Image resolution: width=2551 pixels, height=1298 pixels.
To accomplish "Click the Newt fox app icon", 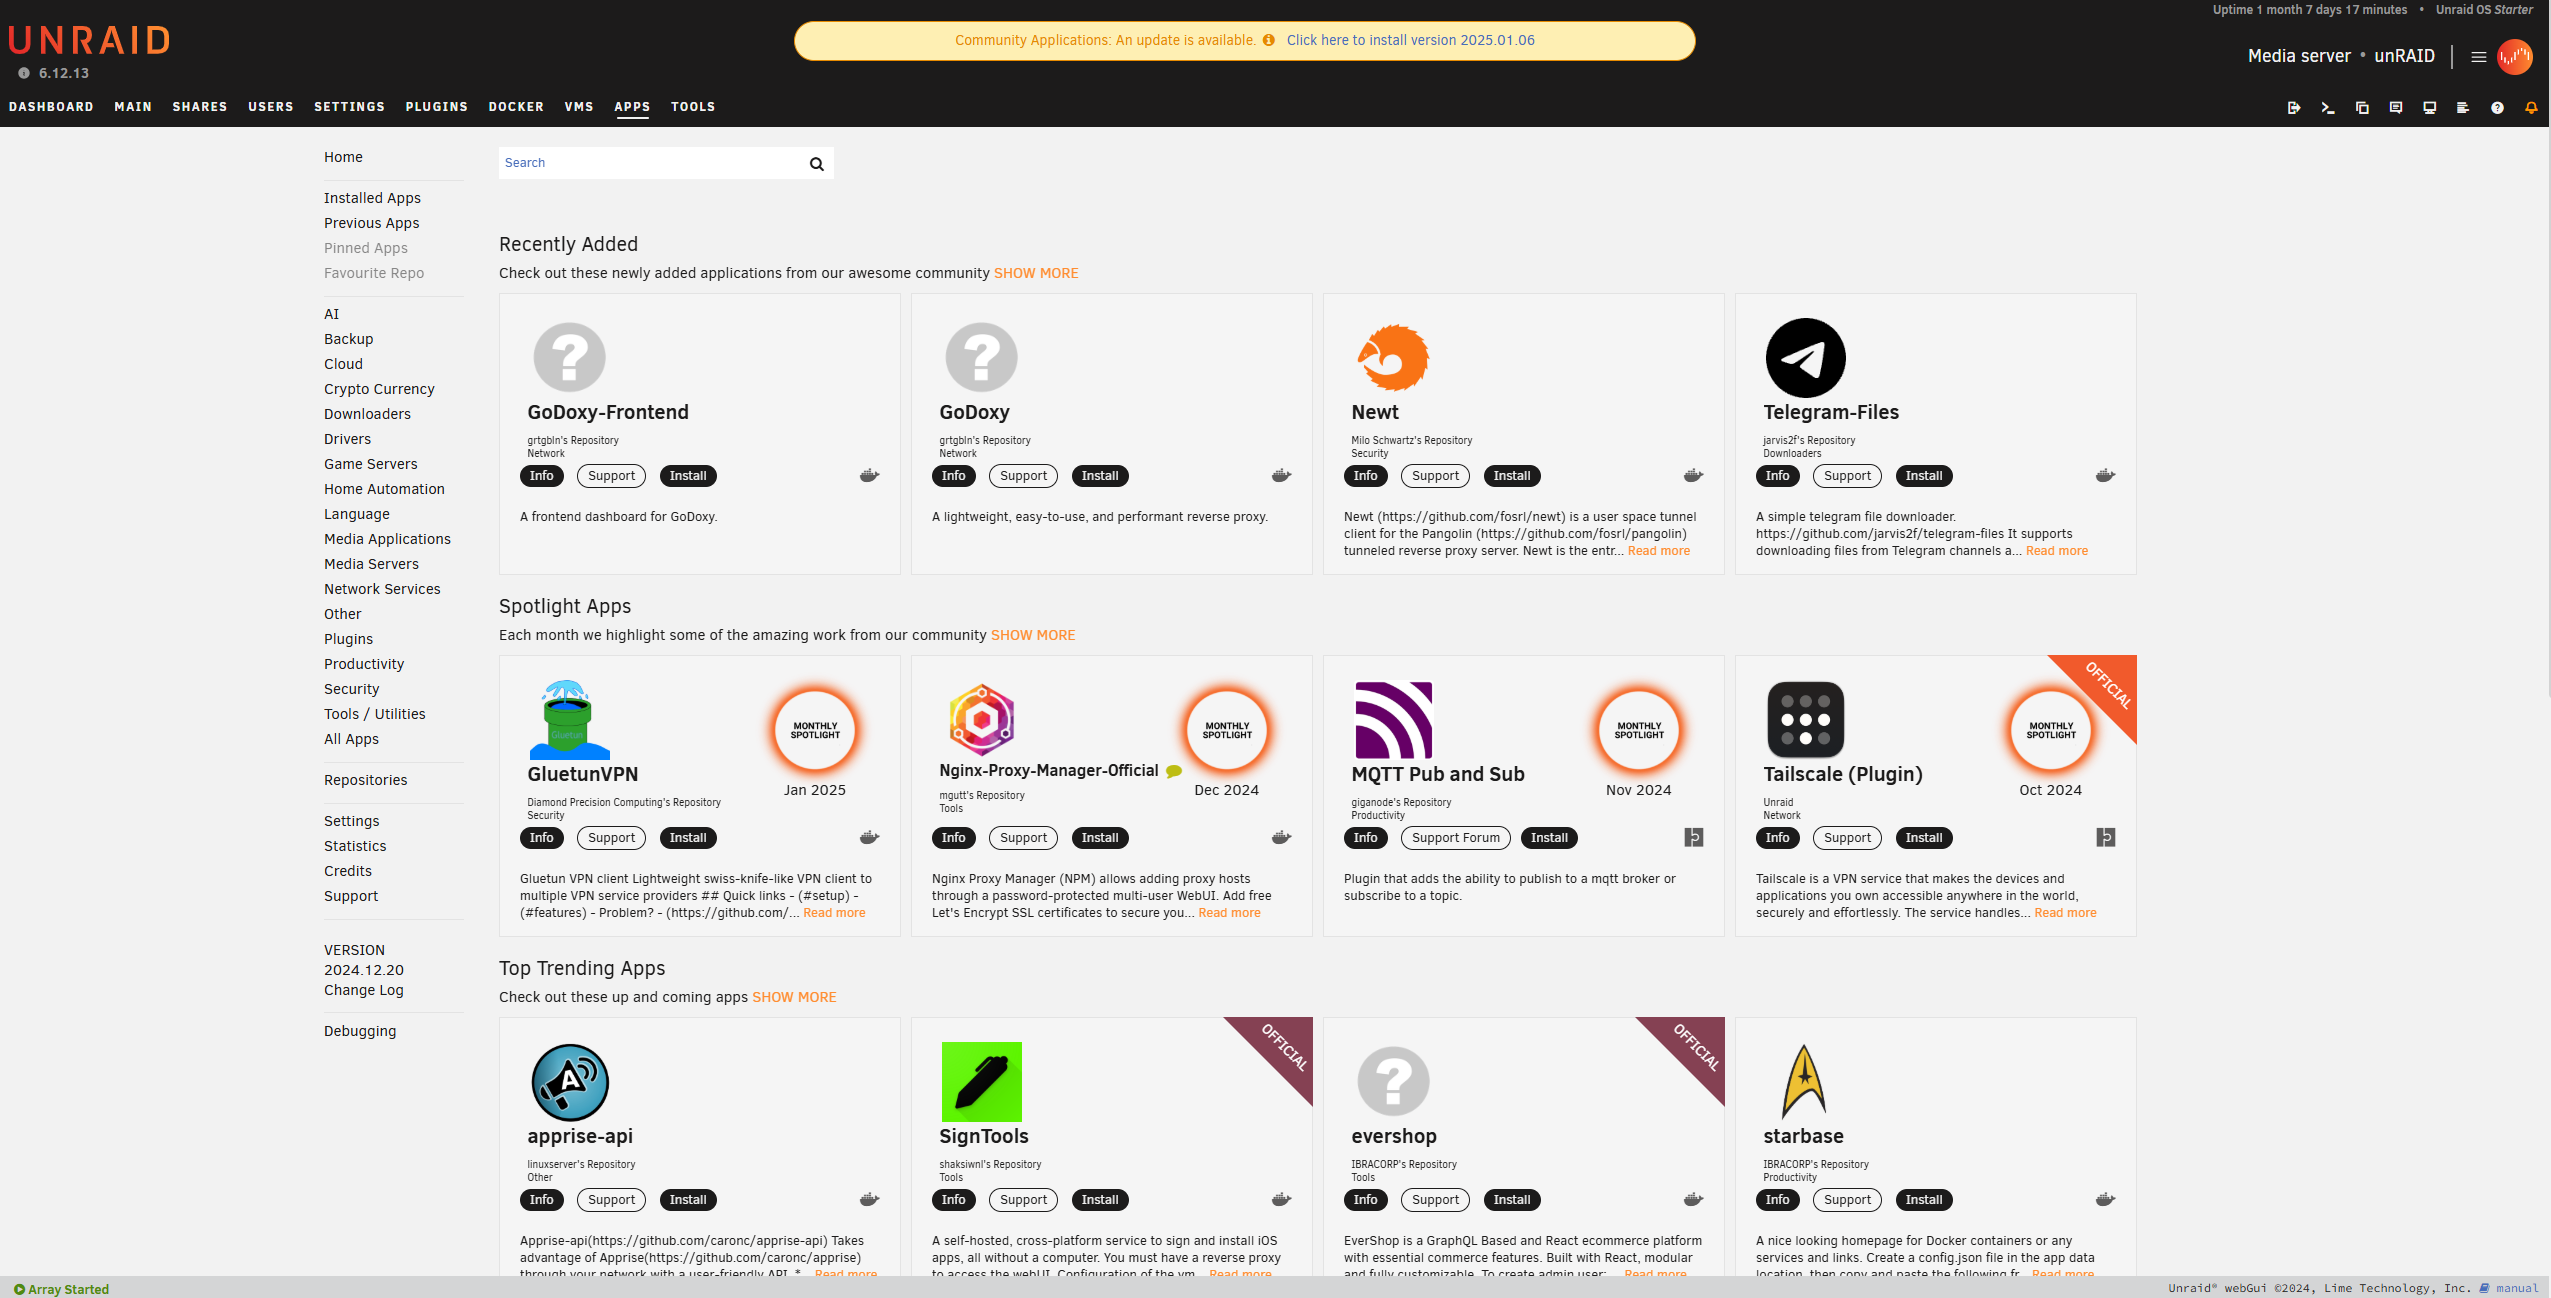I will (x=1393, y=357).
